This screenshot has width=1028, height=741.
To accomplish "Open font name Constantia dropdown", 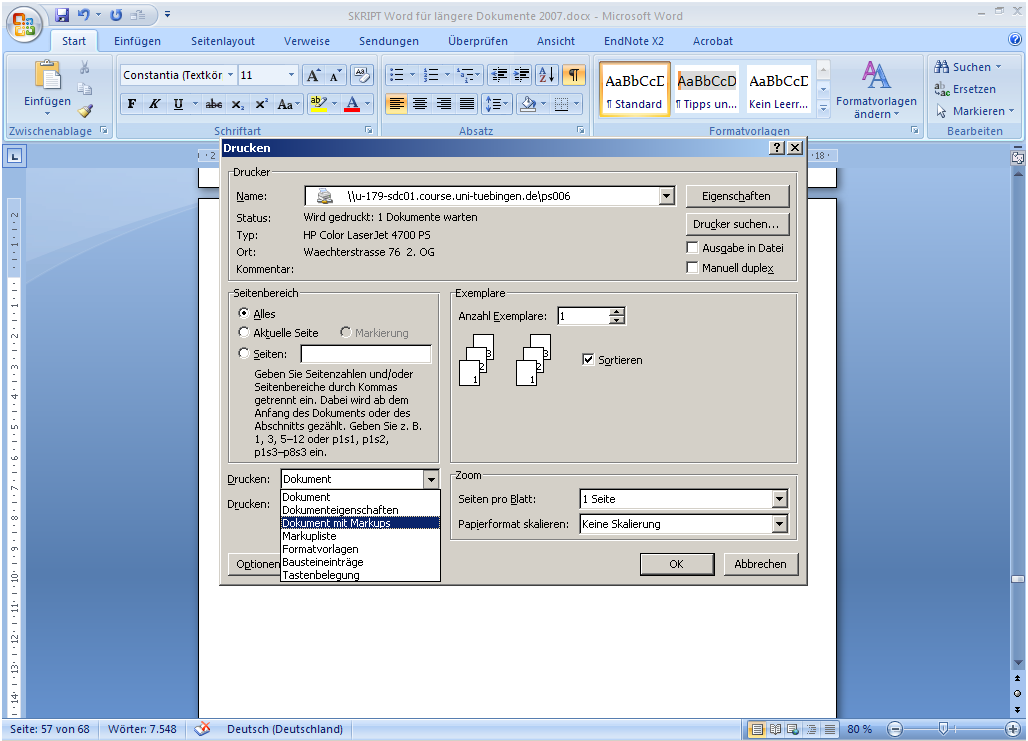I will [230, 75].
